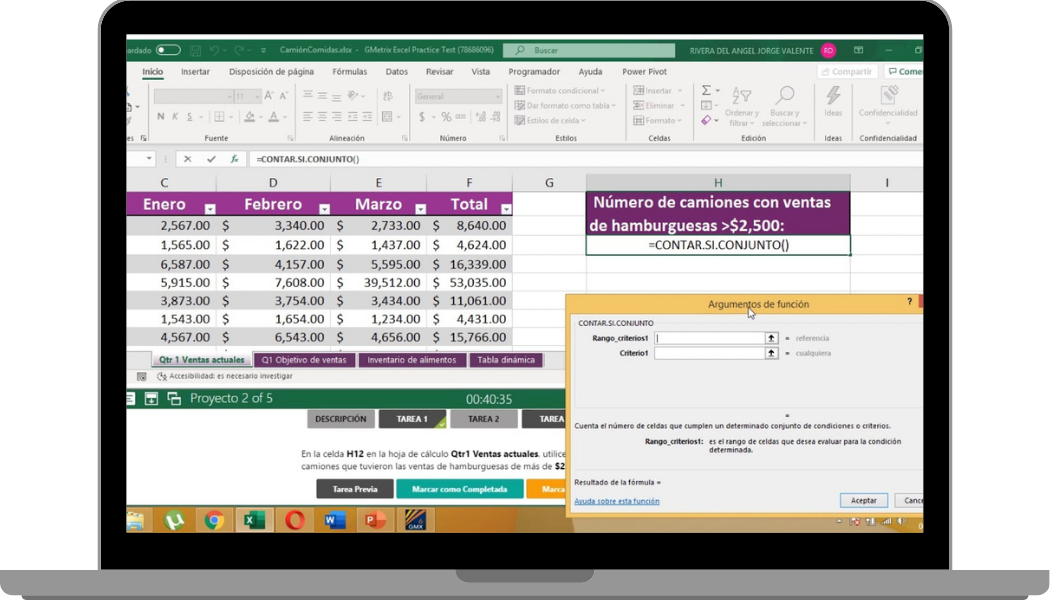Viewport: 1050px width, 600px height.
Task: Open the Fórmulas ribbon tab
Action: click(349, 72)
